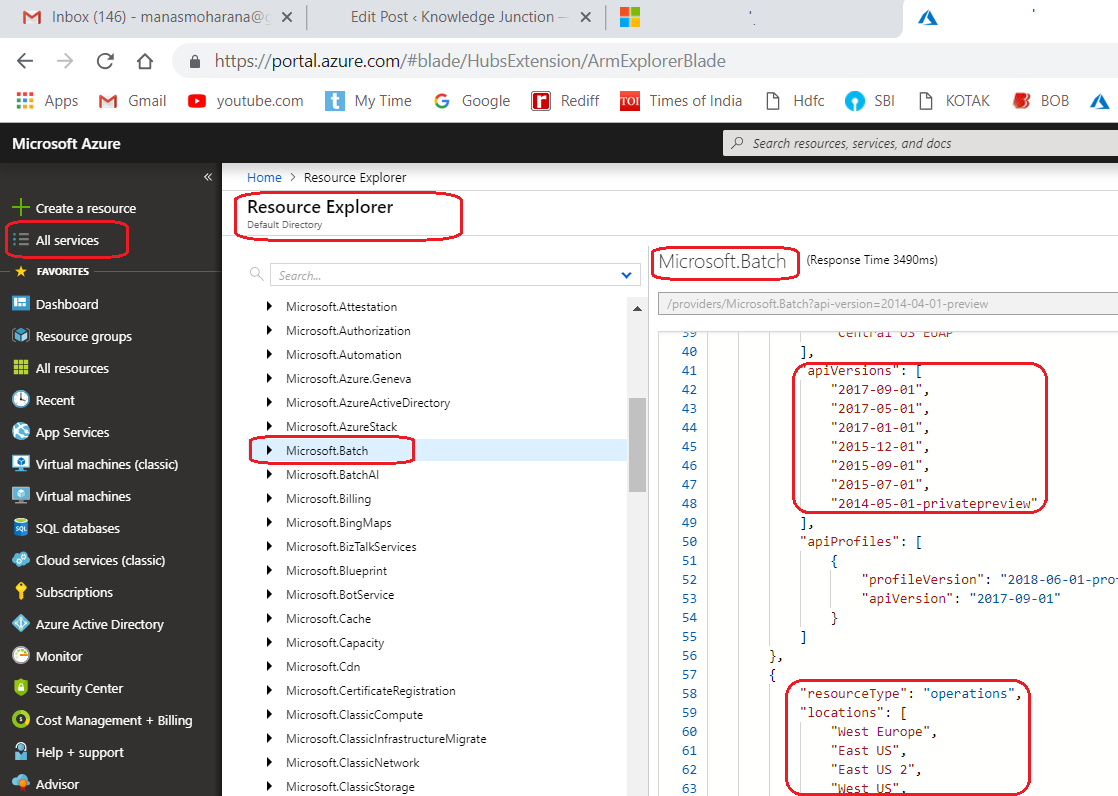
Task: Open Monitor from the favorites list
Action: [59, 656]
